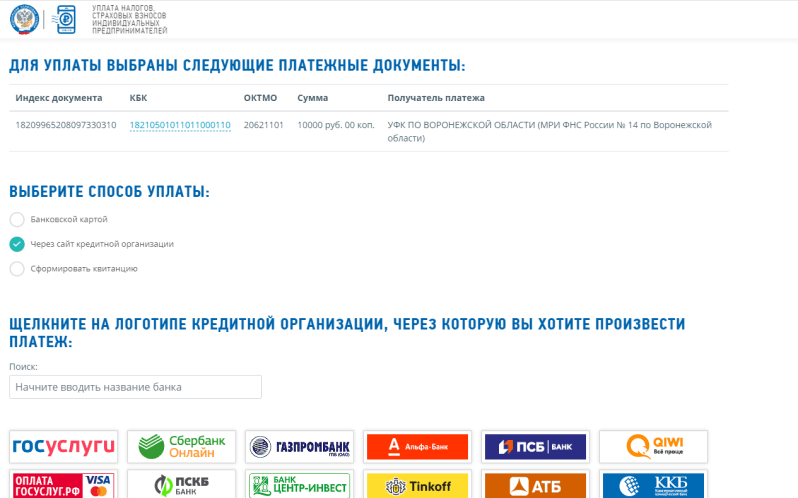This screenshot has height=498, width=798.
Task: Click the Получатель платежа column header
Action: pyautogui.click(x=436, y=98)
